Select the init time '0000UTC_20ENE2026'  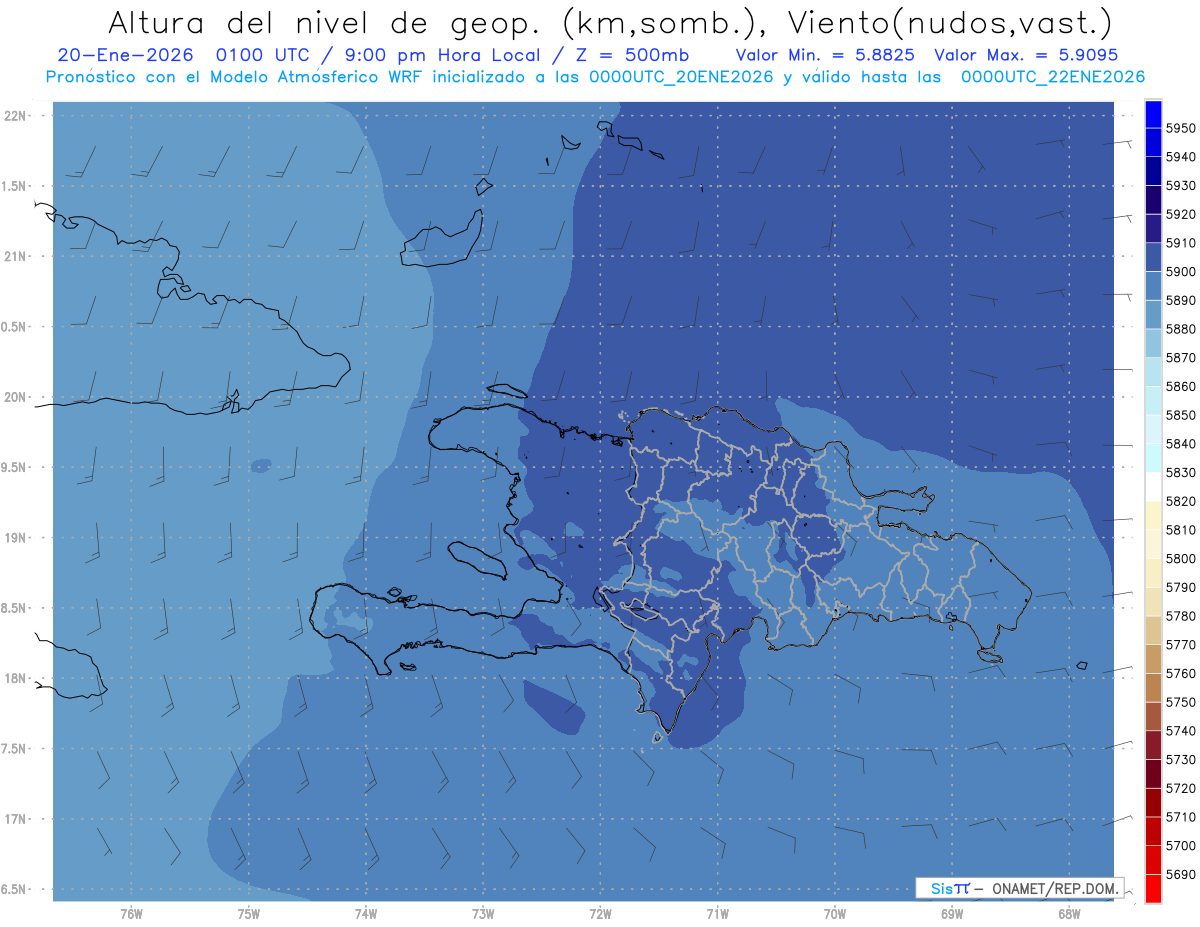681,77
